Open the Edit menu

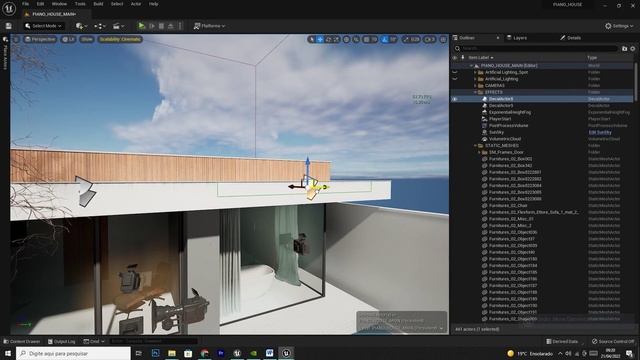40,4
